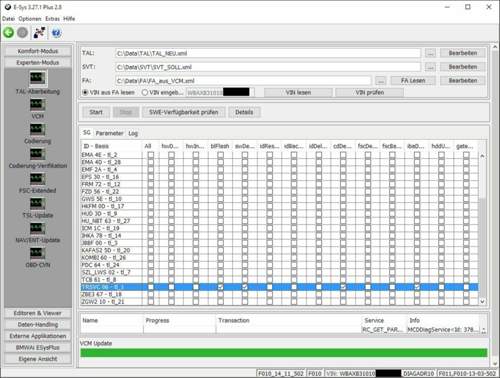The image size is (500, 378).
Task: Toggle the blFlash checkbox in the highlighted TRSVC row
Action: 220,287
